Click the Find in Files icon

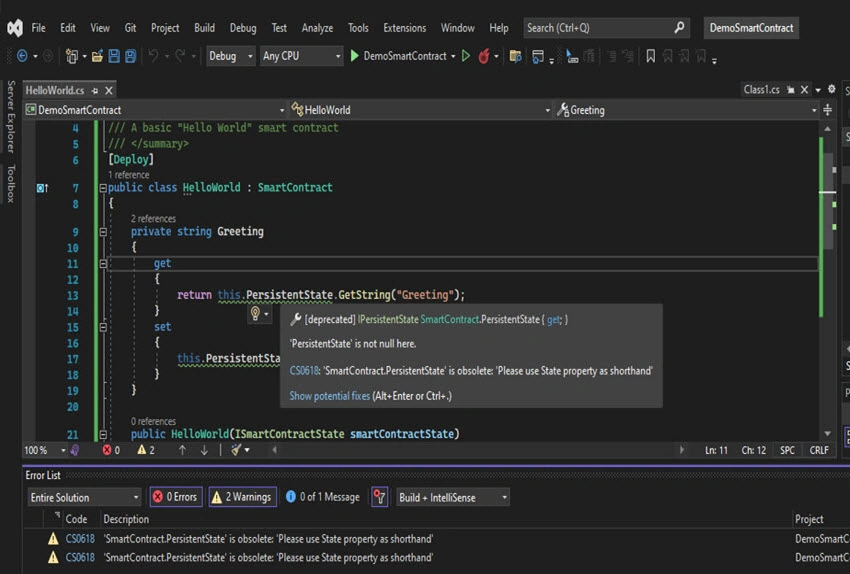(x=515, y=56)
